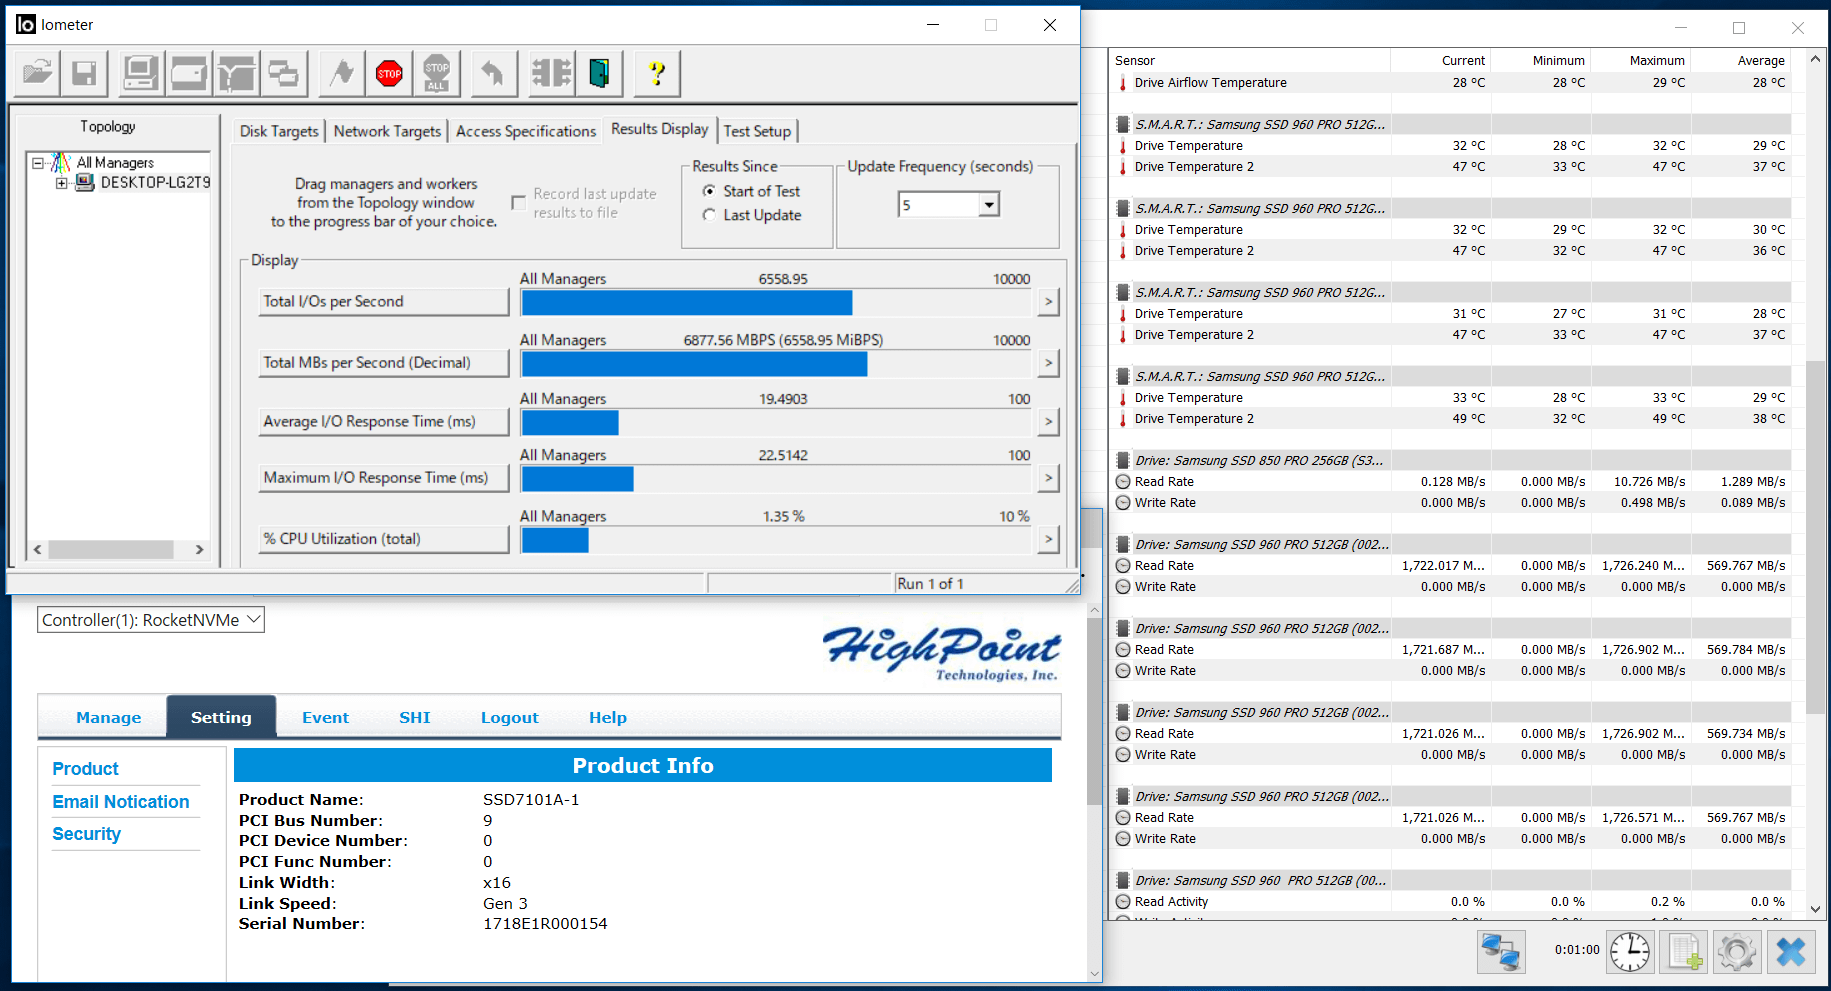The height and width of the screenshot is (991, 1831).
Task: Save test configuration with floppy icon
Action: tap(84, 73)
